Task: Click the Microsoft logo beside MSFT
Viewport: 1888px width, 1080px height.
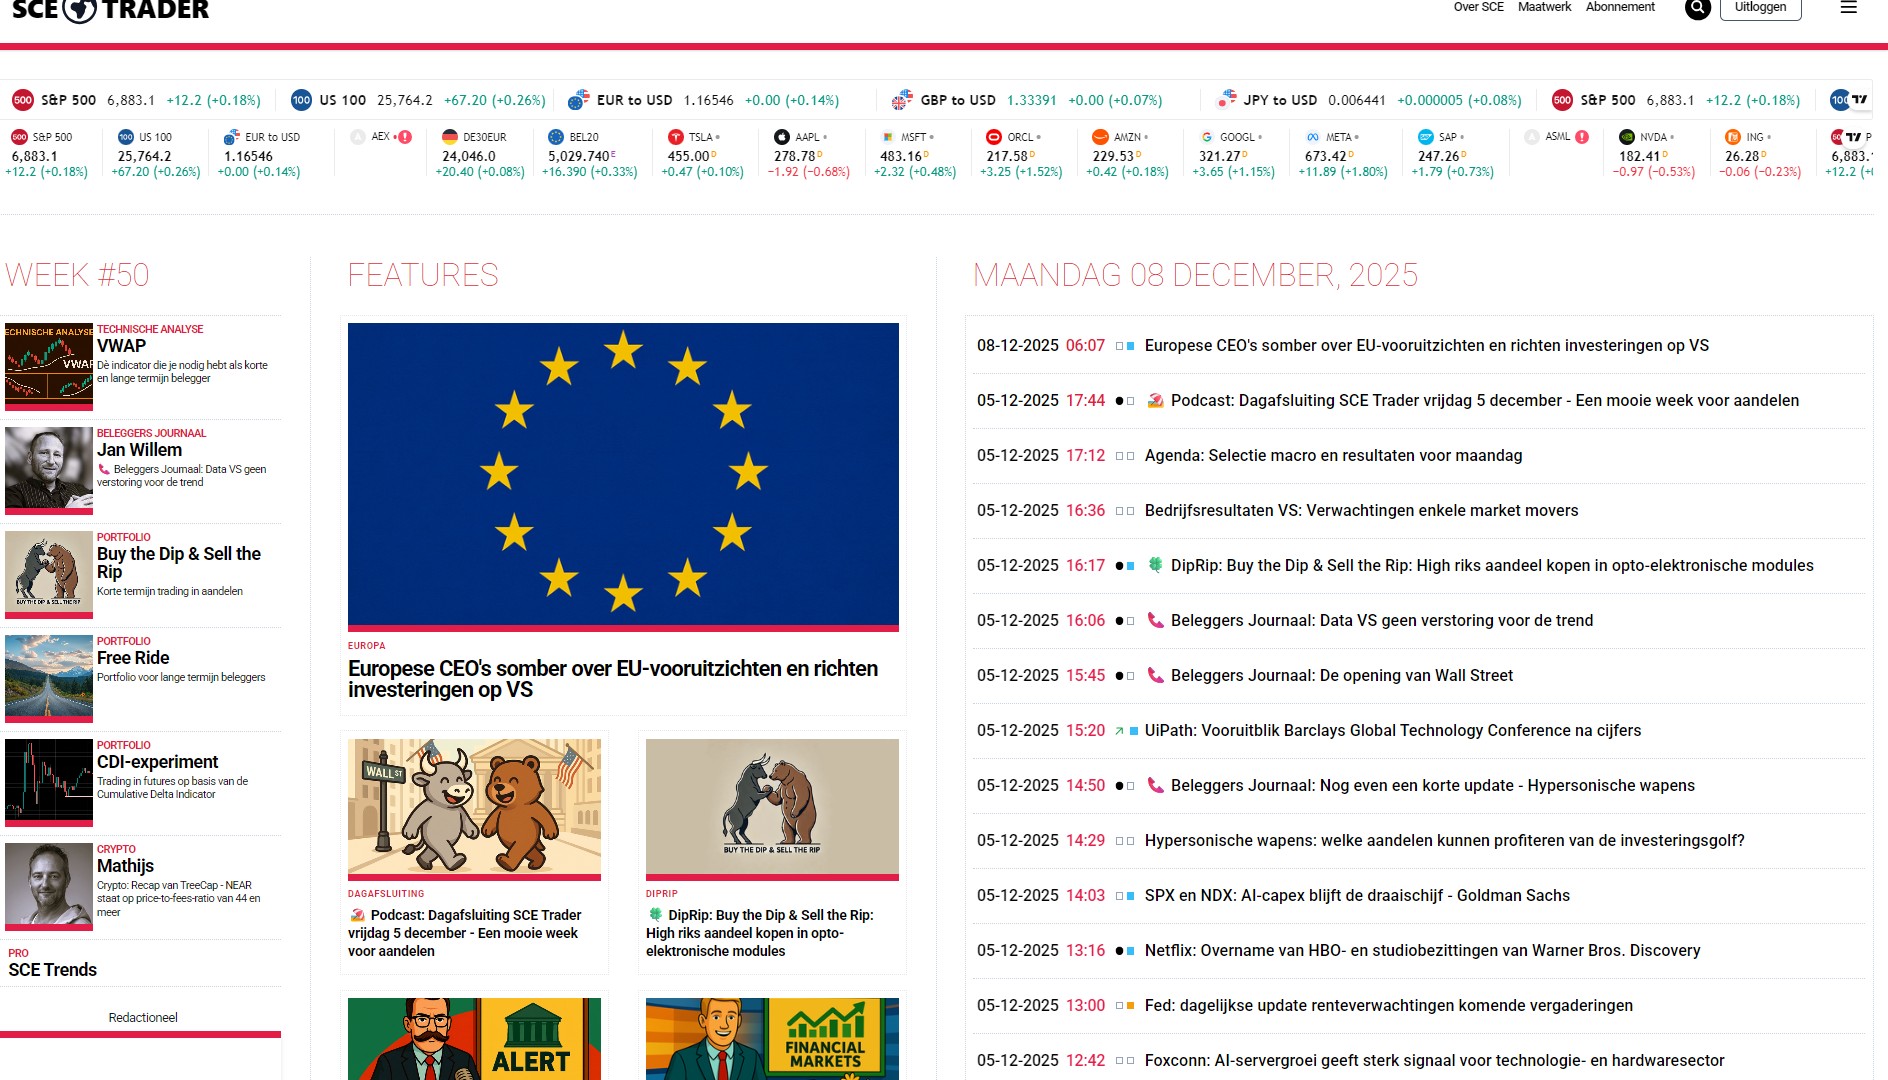Action: tap(888, 137)
